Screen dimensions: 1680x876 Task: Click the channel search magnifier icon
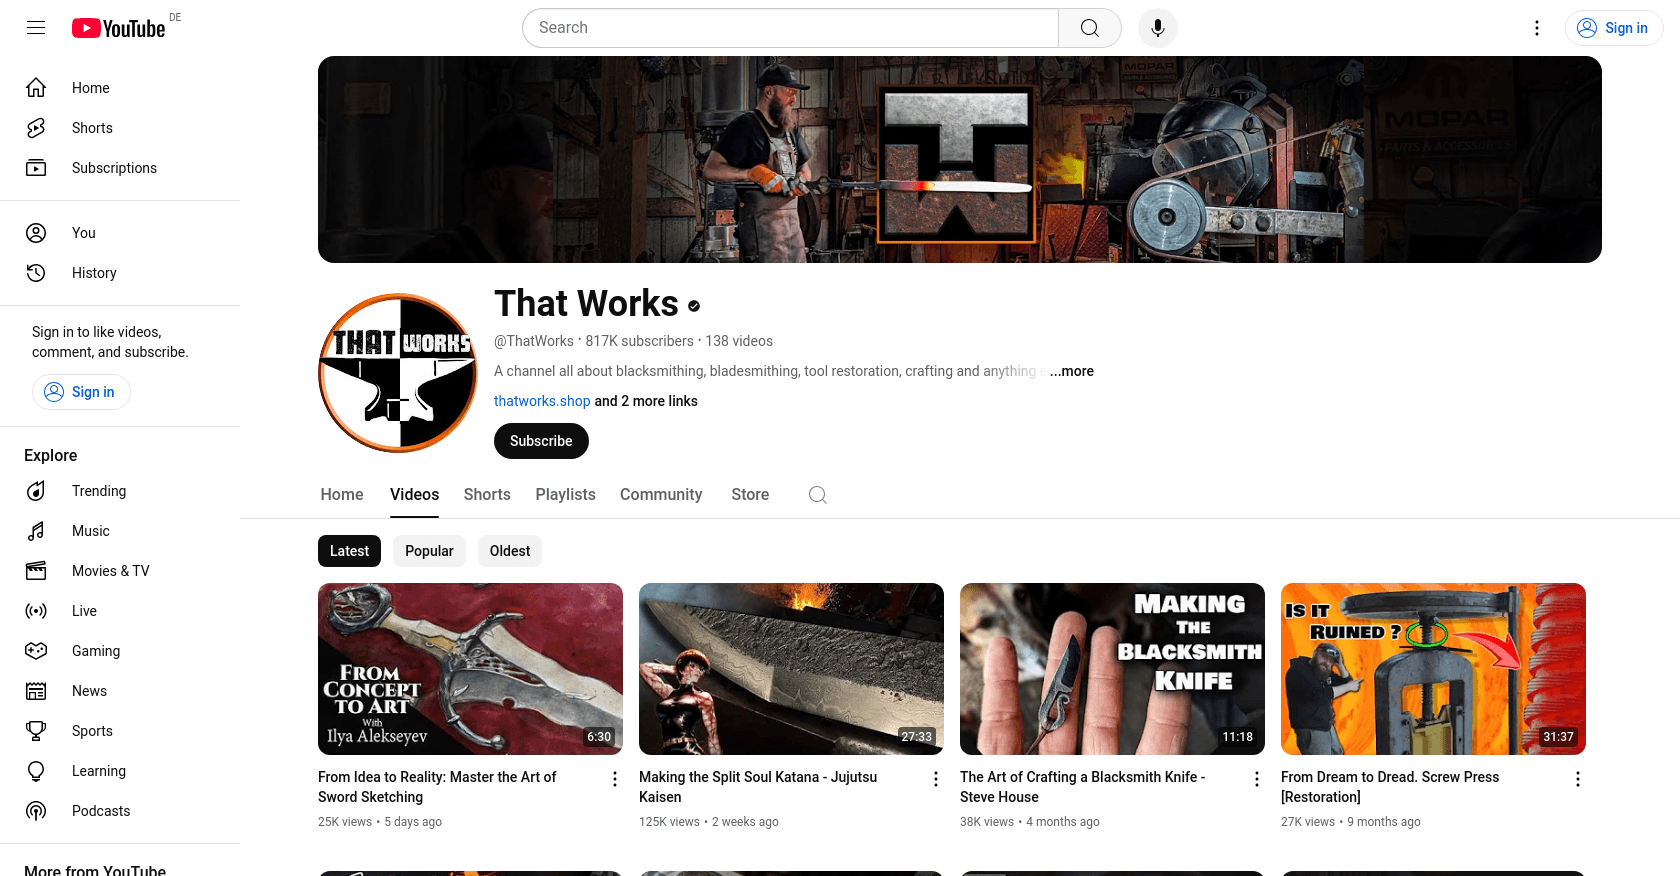pos(818,495)
